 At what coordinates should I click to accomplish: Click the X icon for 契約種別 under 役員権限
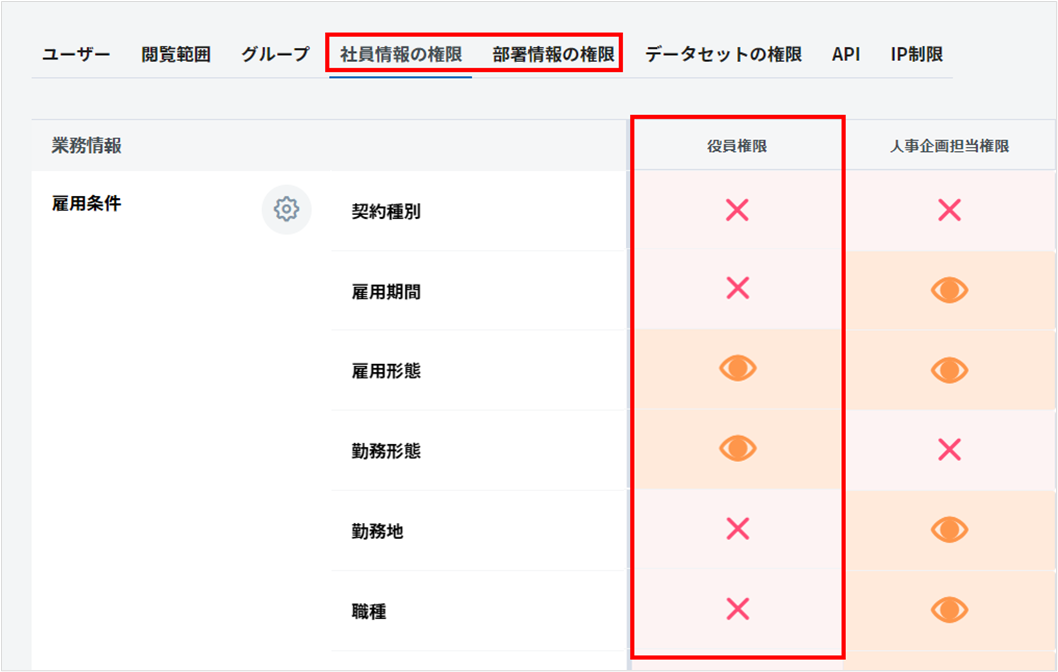coord(738,210)
